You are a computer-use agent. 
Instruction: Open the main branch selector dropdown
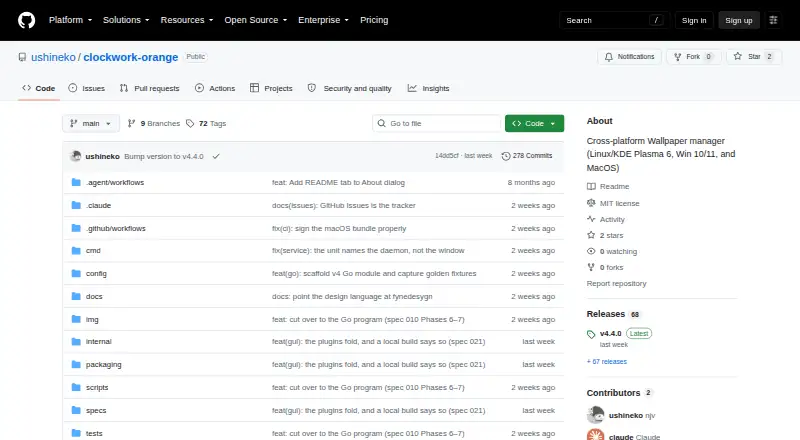(x=91, y=124)
